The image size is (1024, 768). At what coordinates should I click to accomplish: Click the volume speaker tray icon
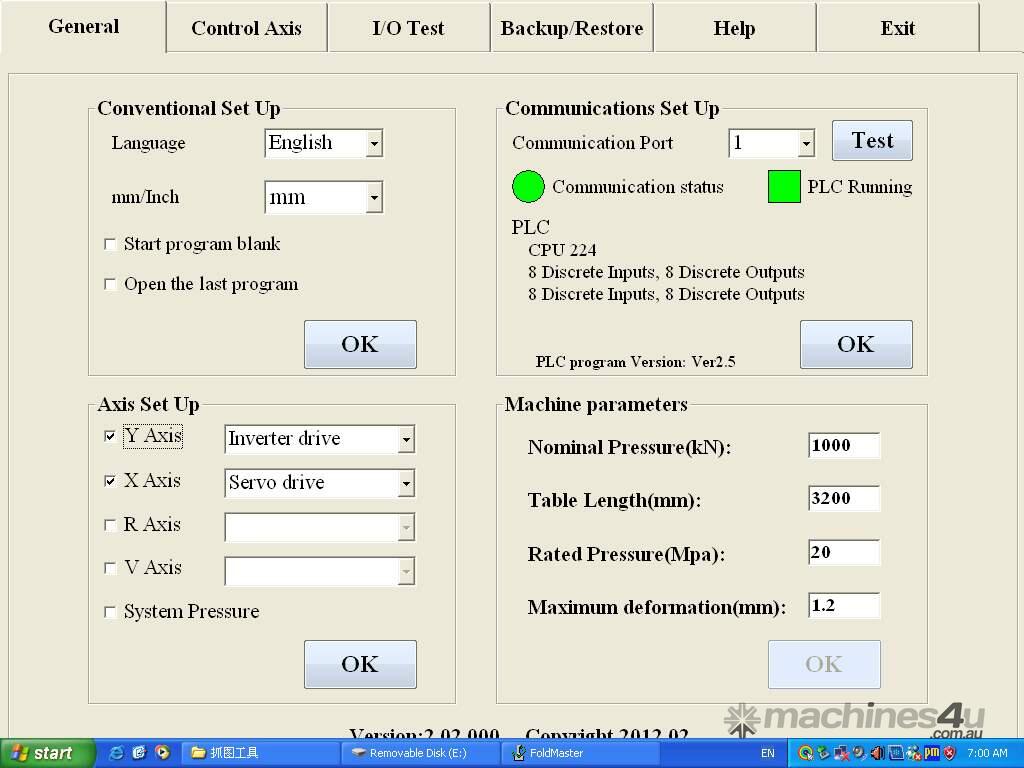877,753
